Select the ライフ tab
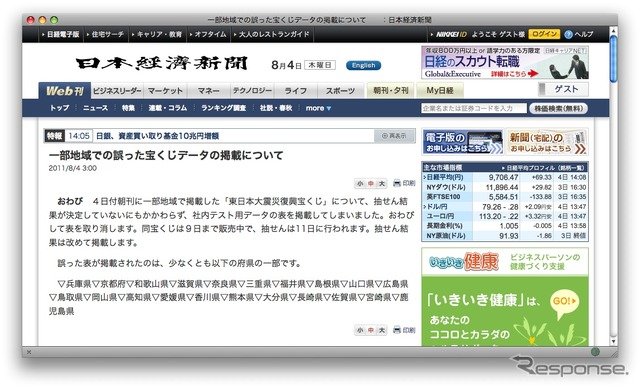640x388 pixels. click(x=296, y=91)
